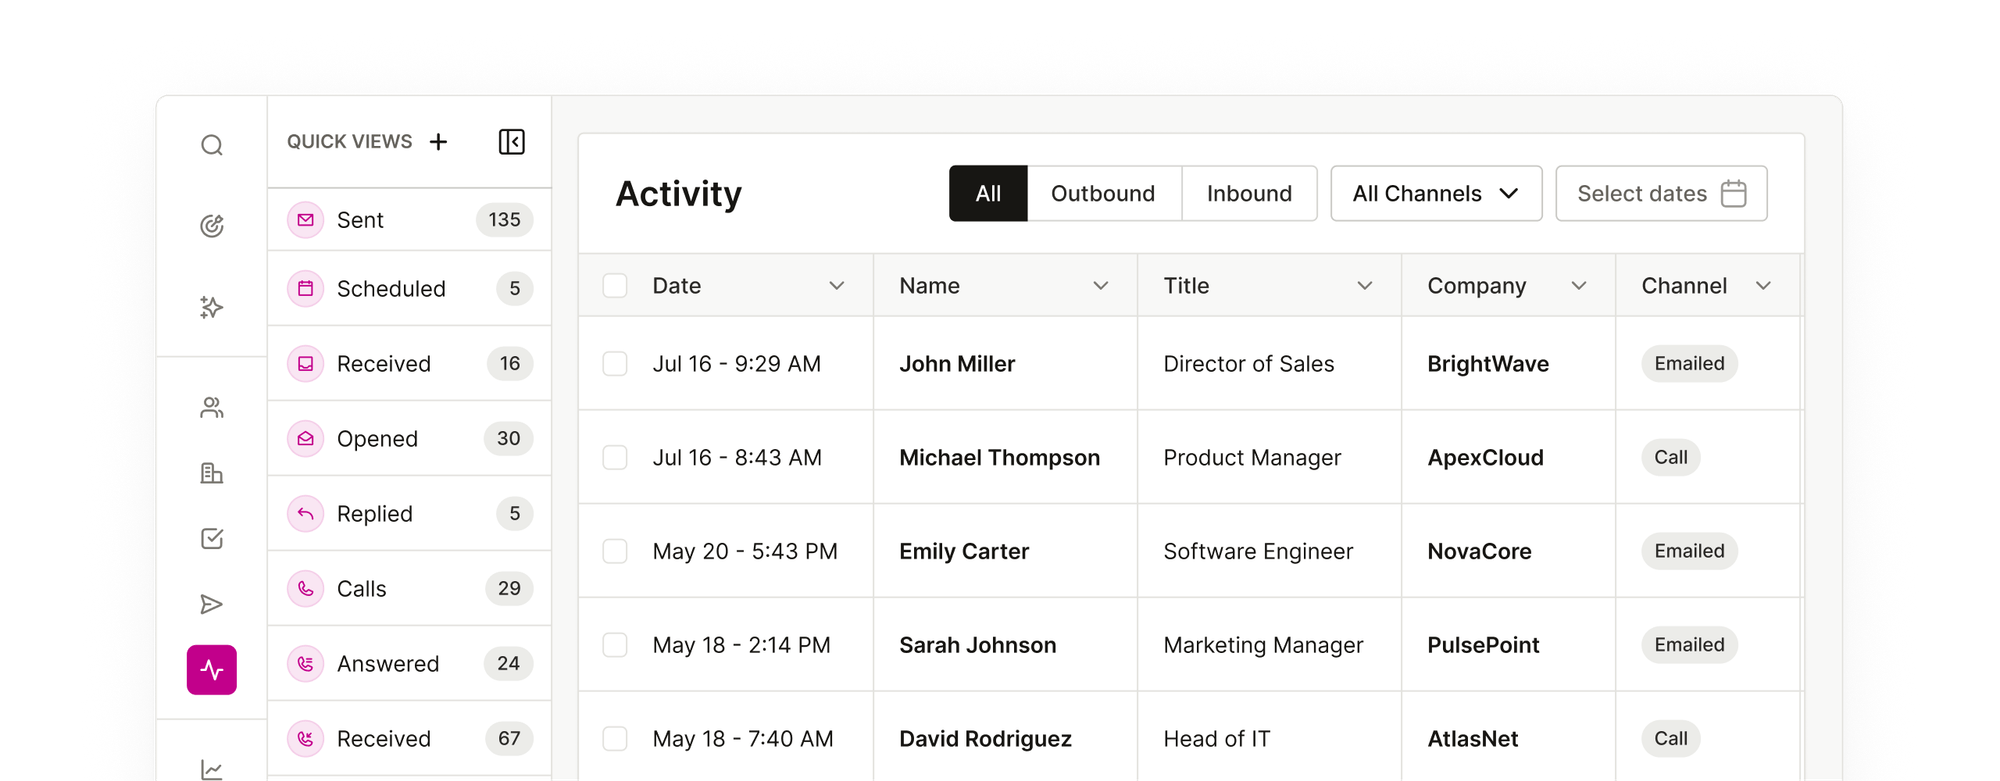Open the All Channels dropdown
The height and width of the screenshot is (781, 2000).
point(1436,193)
